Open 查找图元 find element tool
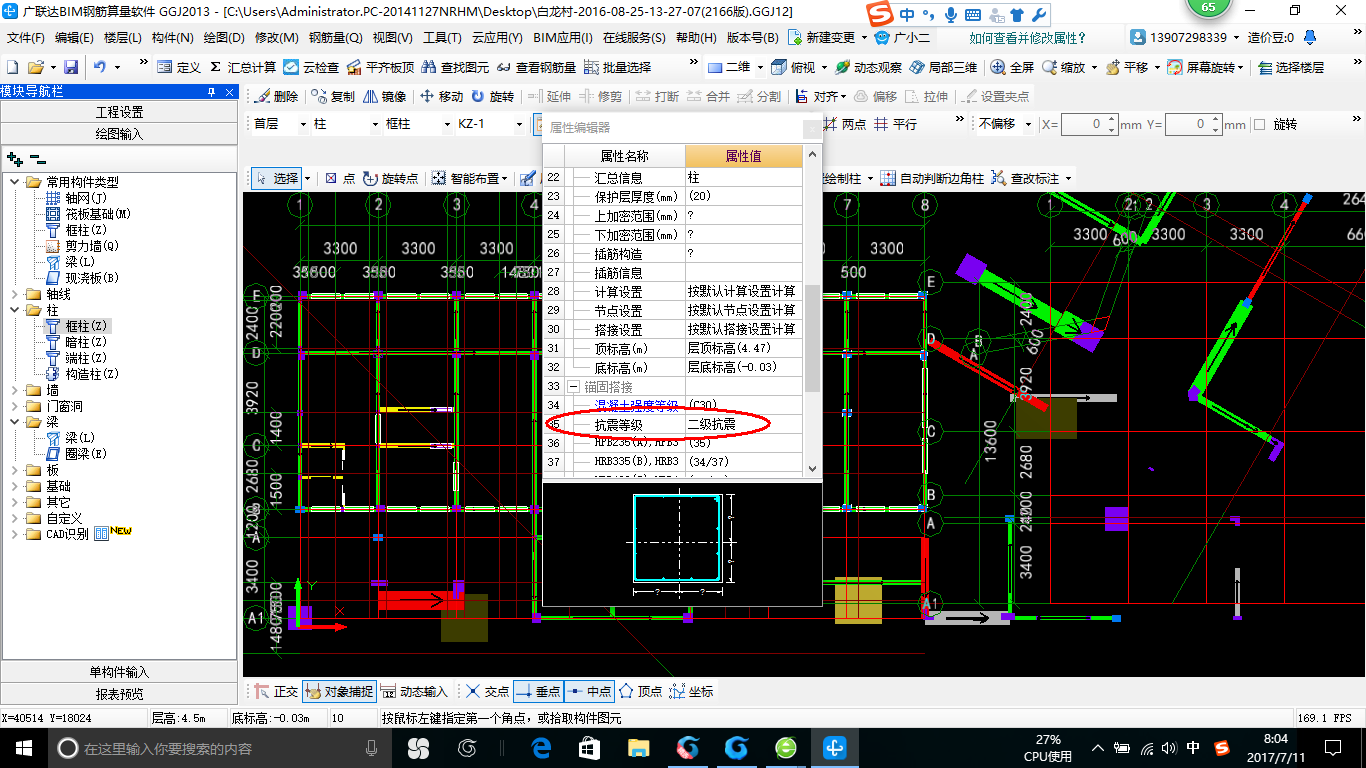Image resolution: width=1366 pixels, height=768 pixels. pyautogui.click(x=456, y=67)
